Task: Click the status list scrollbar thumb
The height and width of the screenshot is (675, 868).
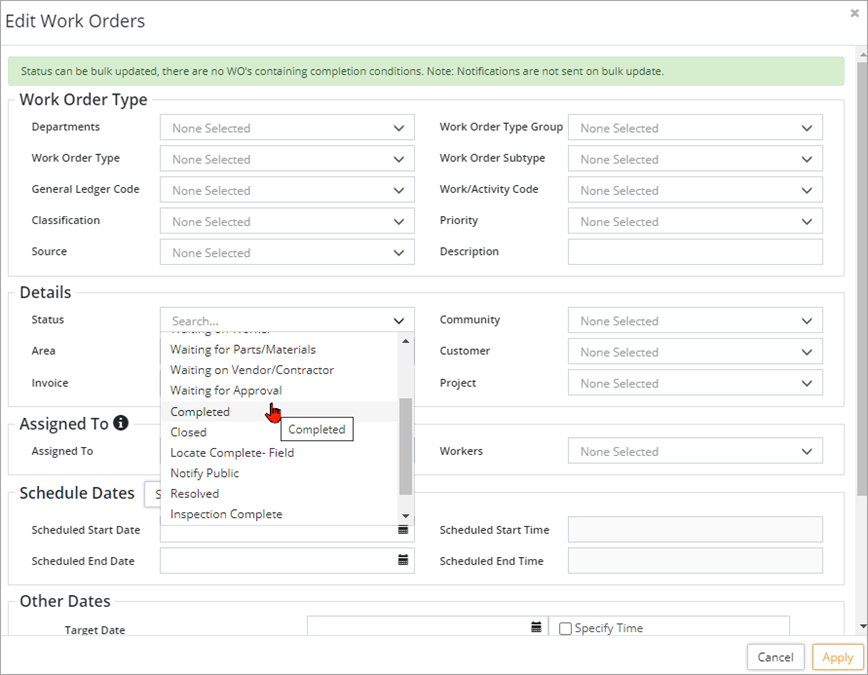Action: point(405,445)
